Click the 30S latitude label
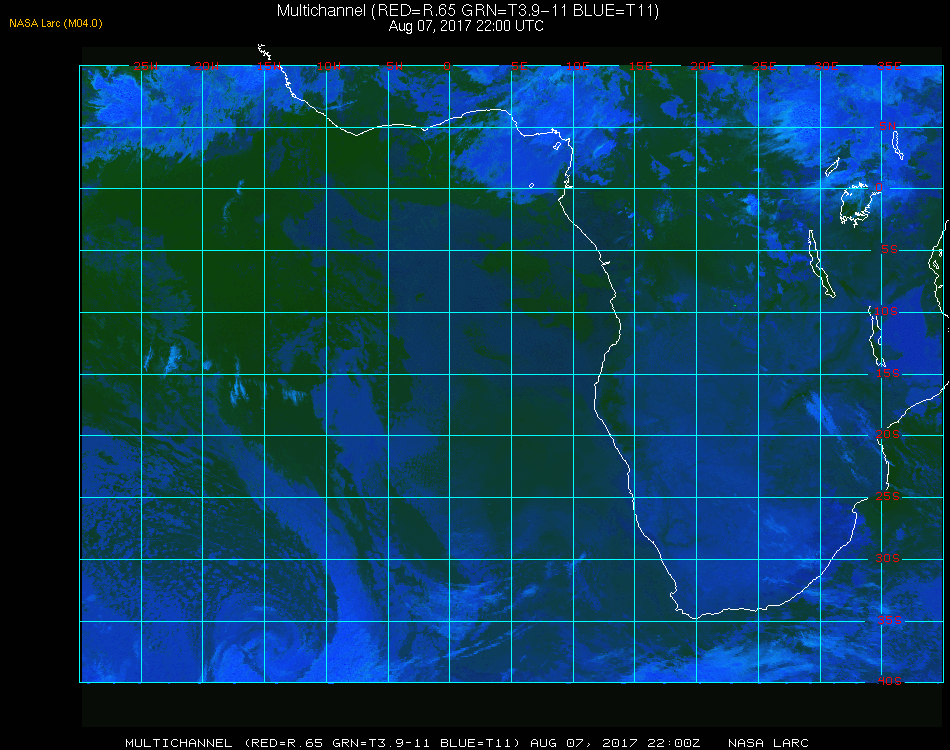 click(888, 558)
